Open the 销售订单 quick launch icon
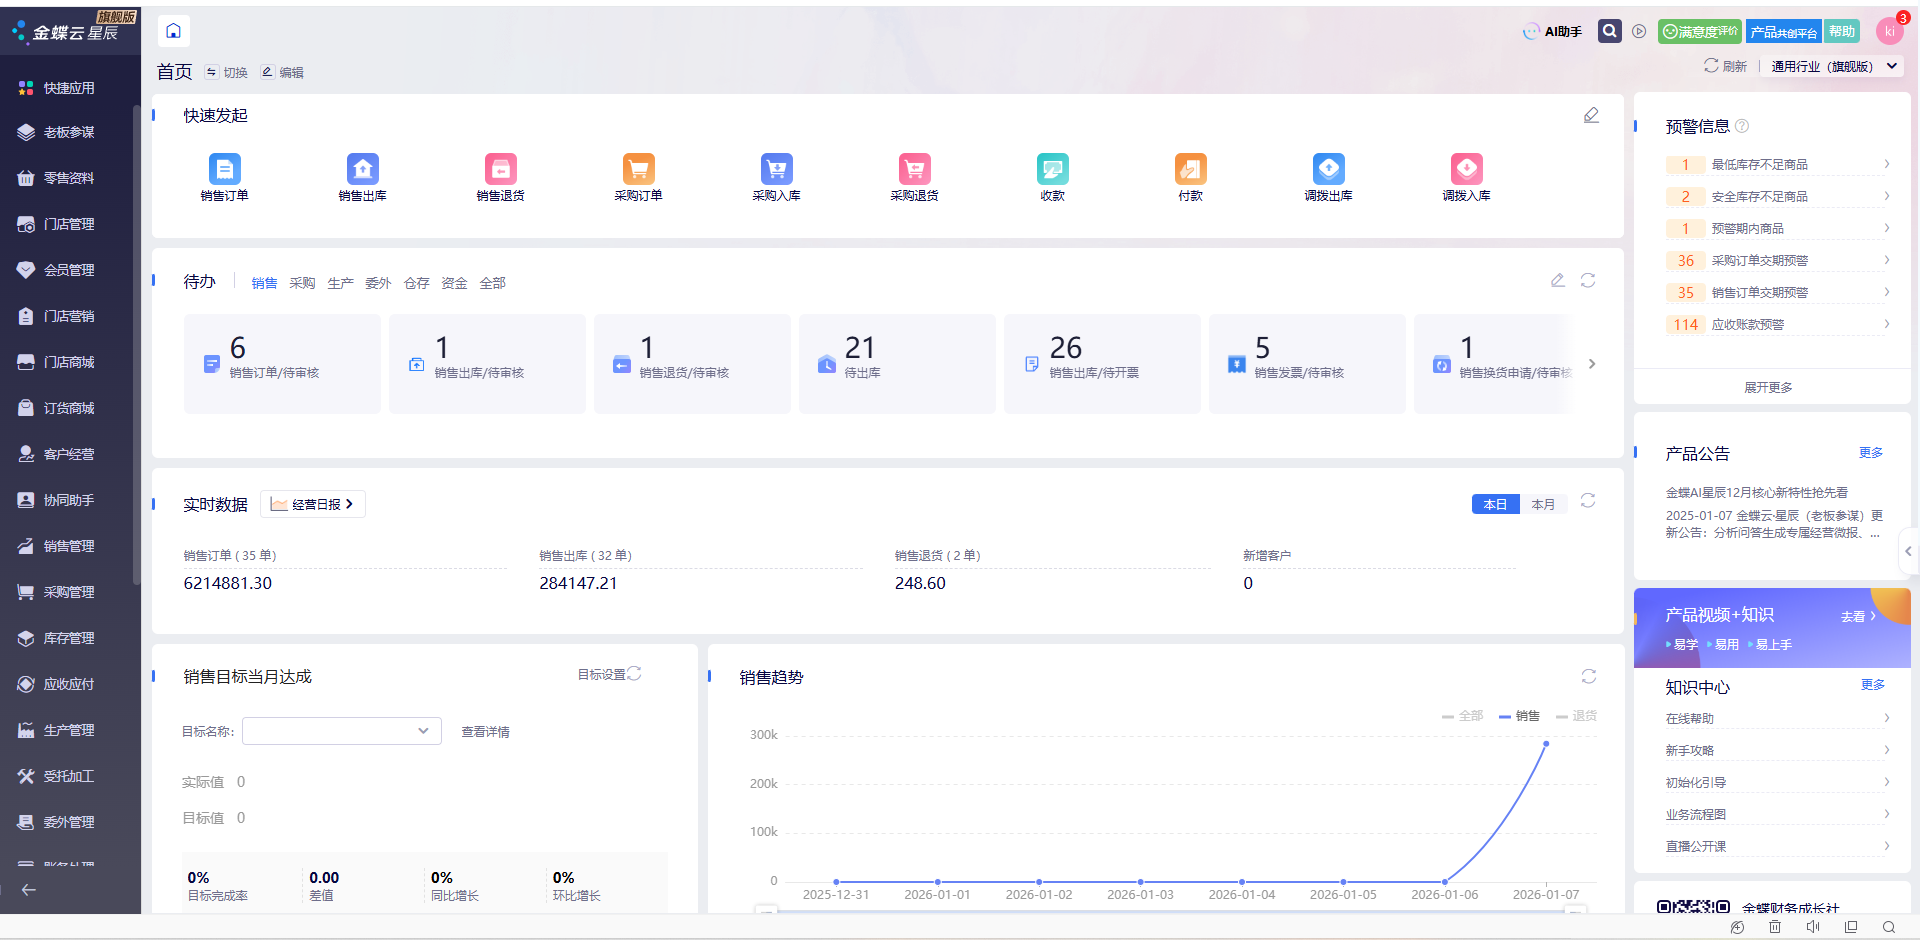 point(224,170)
